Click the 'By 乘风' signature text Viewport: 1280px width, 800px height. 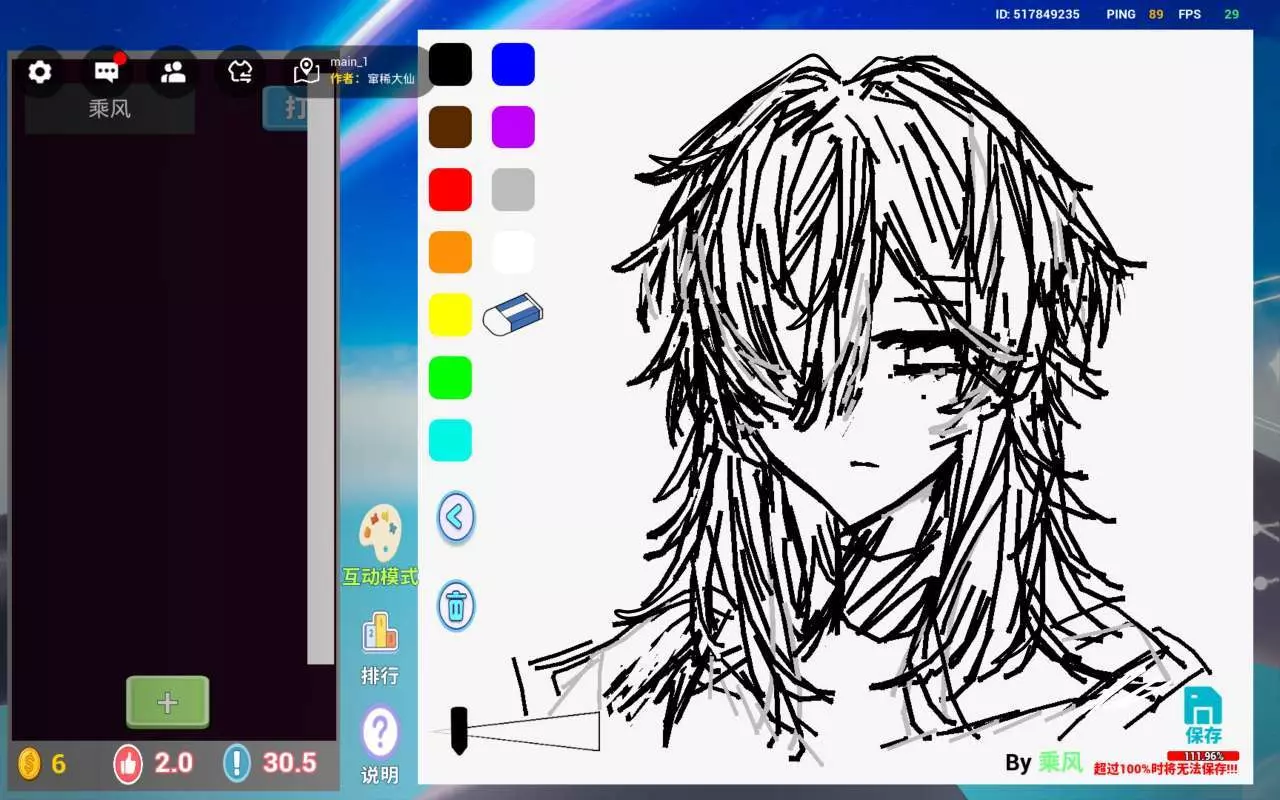[1044, 763]
